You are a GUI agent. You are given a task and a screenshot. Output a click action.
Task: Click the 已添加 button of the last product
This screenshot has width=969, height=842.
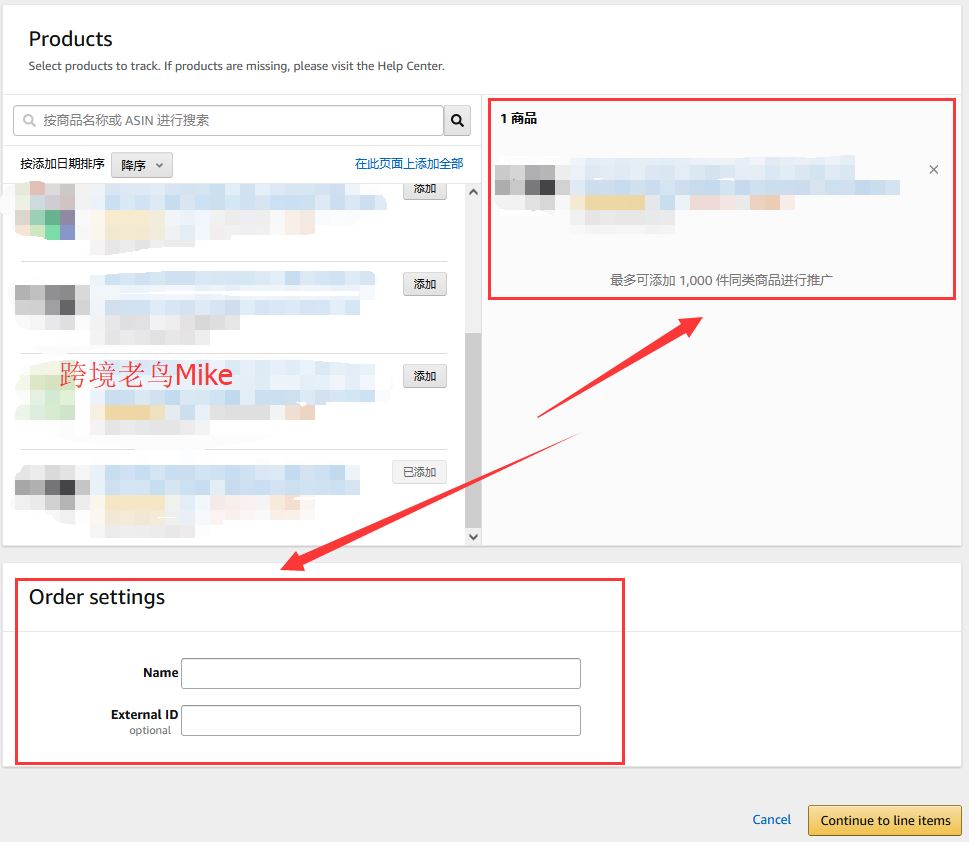tap(419, 472)
